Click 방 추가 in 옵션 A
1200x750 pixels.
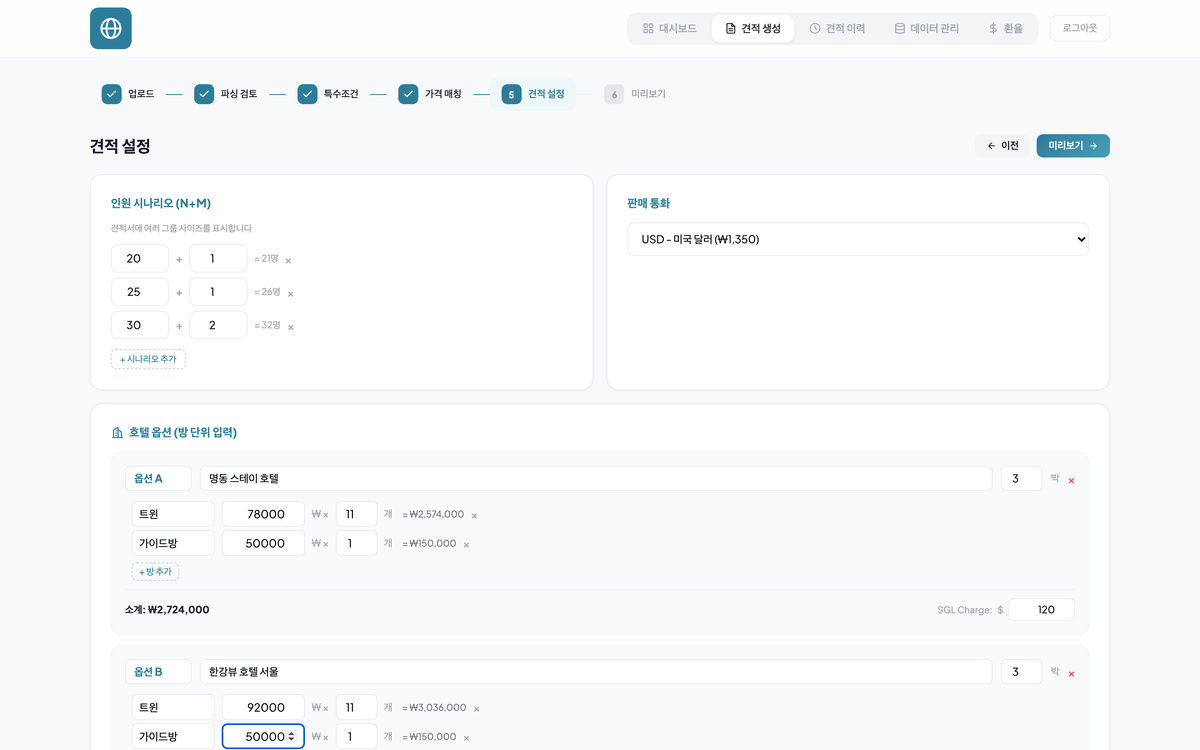155,572
